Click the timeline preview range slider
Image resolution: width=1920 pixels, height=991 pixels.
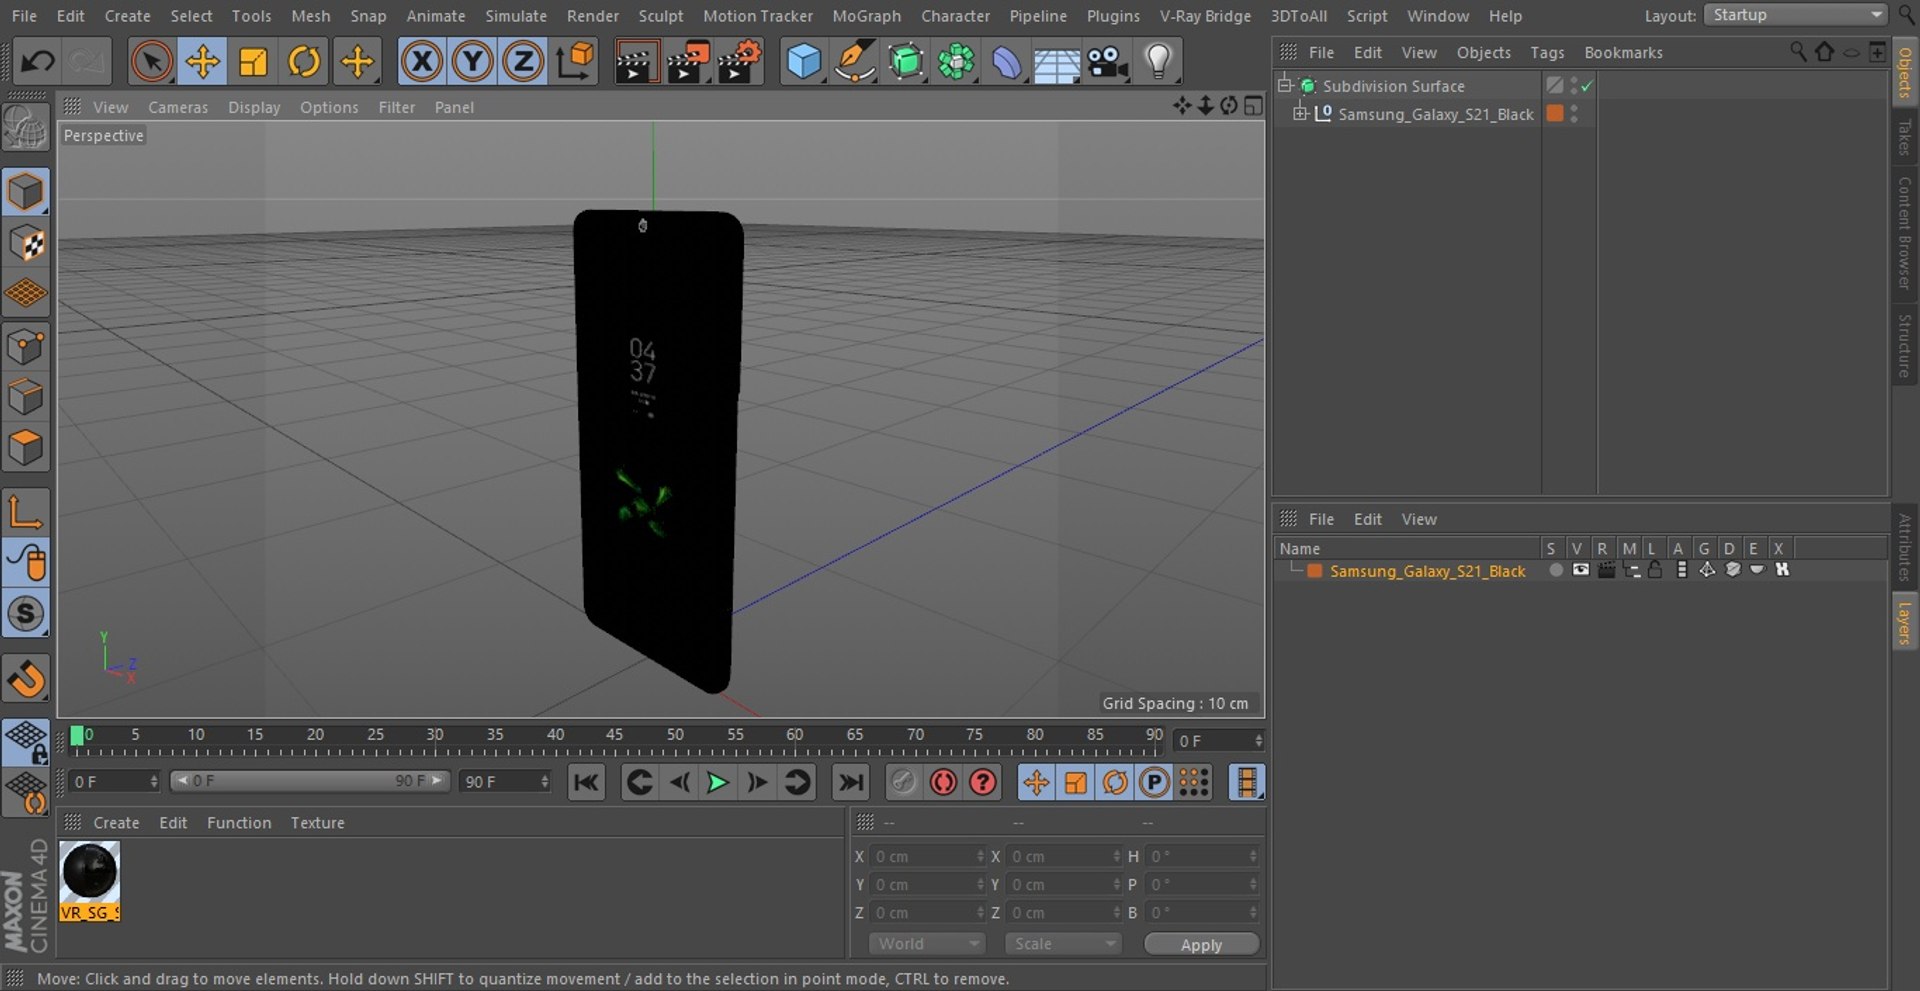tap(309, 781)
